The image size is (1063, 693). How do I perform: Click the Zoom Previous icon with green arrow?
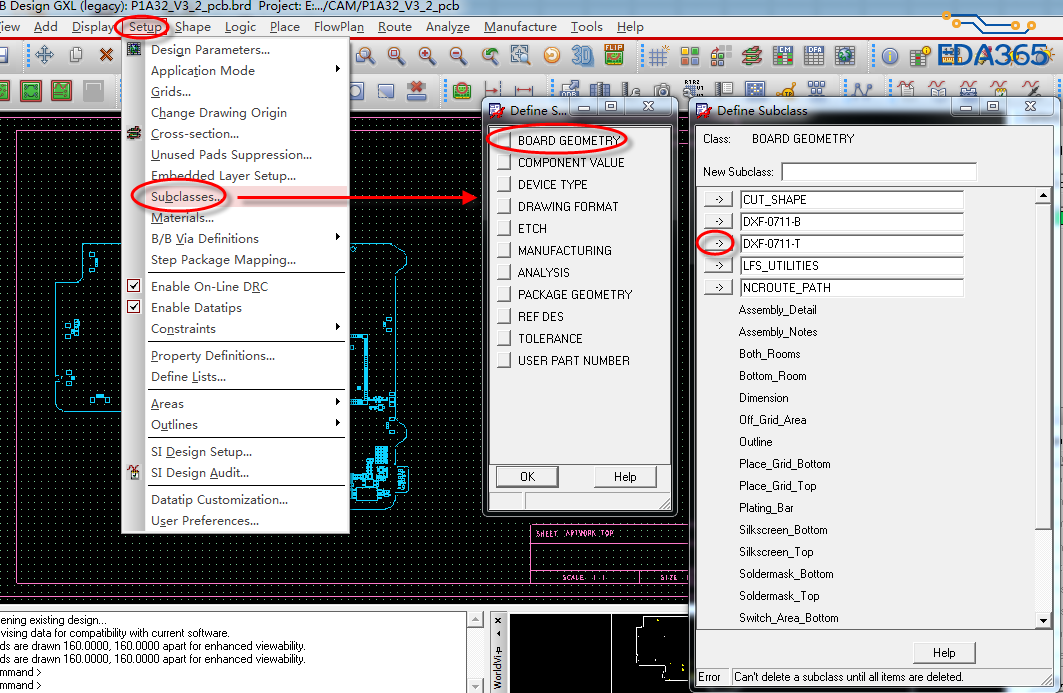pos(490,56)
